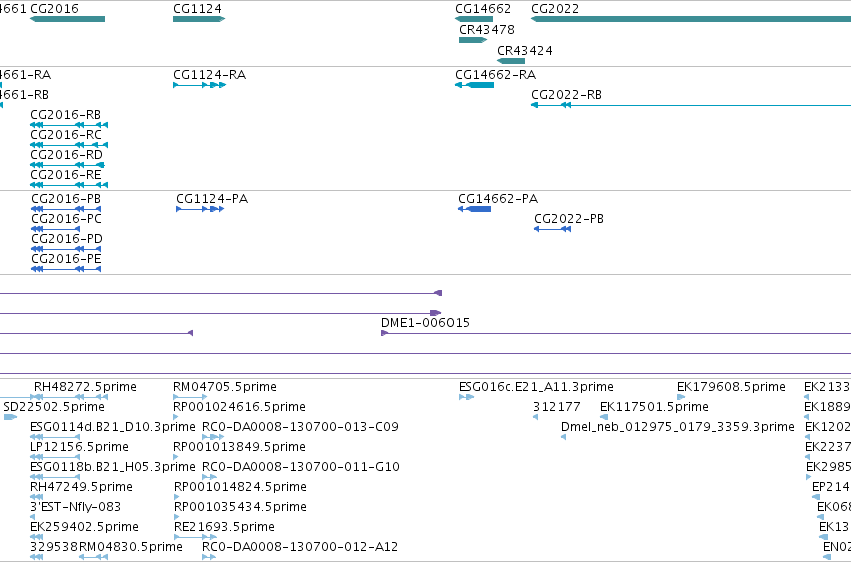Open the CR43478 gene label
Screen dimensions: 851x562
pyautogui.click(x=487, y=30)
